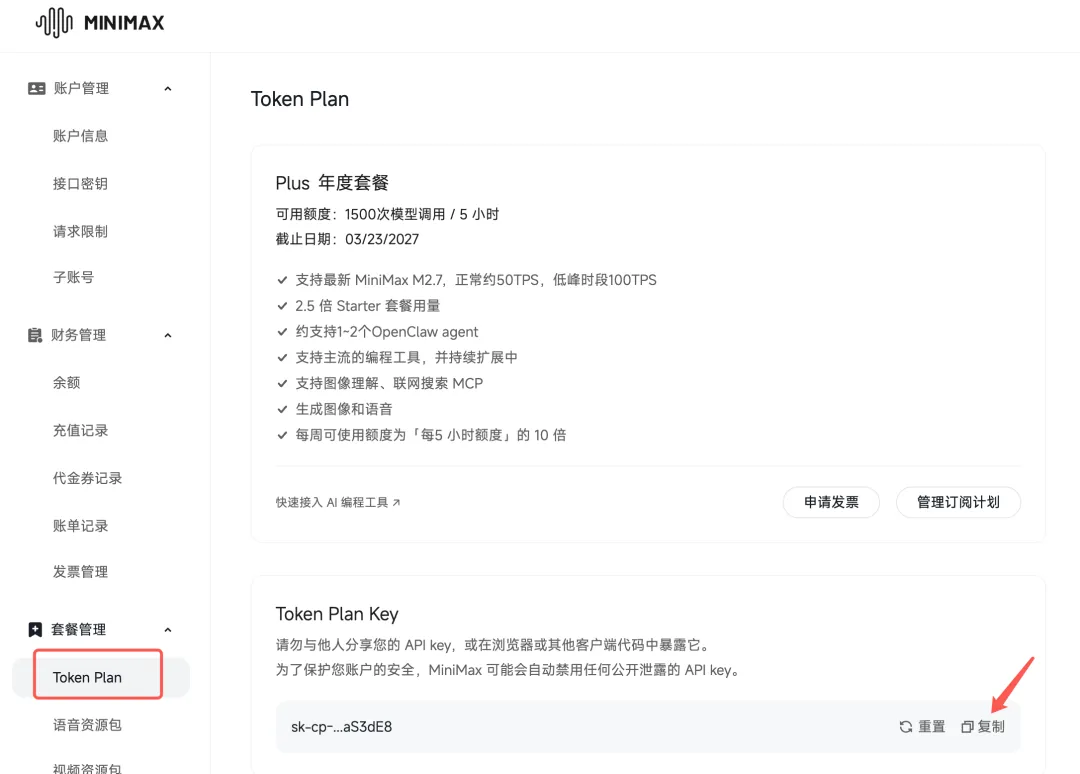Screen dimensions: 1080x774
Task: Go to 请求限制 page
Action: 81,231
